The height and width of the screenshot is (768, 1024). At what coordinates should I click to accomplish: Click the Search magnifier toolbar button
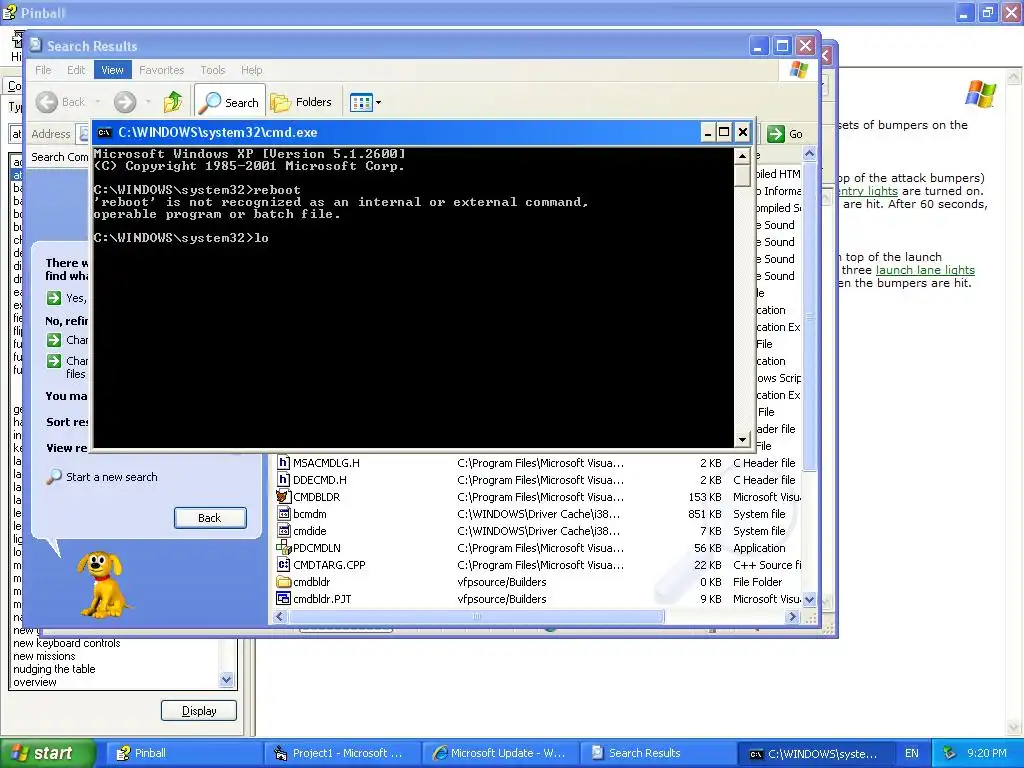[230, 103]
